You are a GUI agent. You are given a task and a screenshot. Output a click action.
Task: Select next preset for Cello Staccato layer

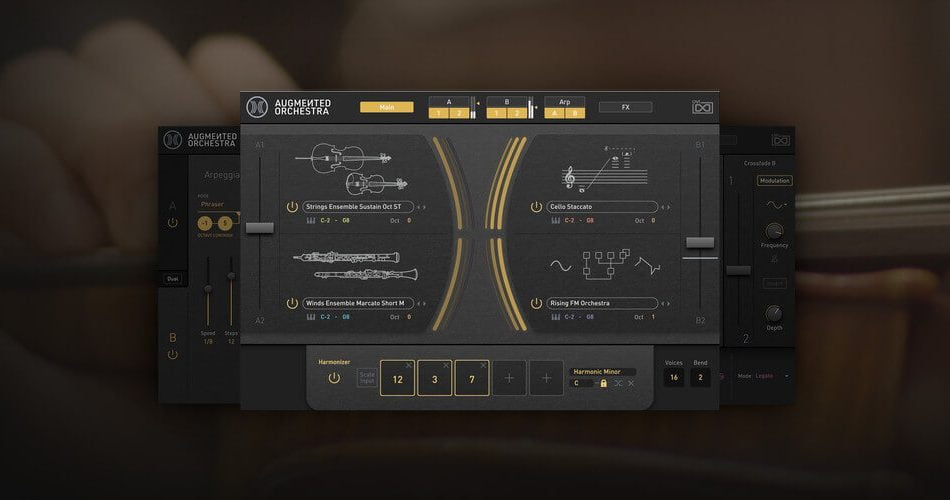coord(669,207)
